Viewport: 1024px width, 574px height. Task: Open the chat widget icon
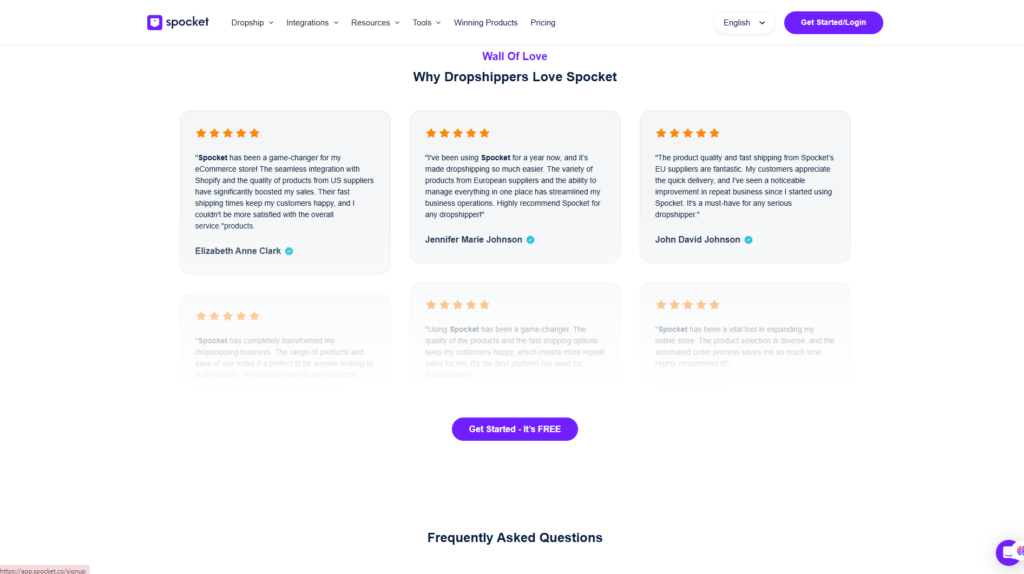pos(1010,552)
